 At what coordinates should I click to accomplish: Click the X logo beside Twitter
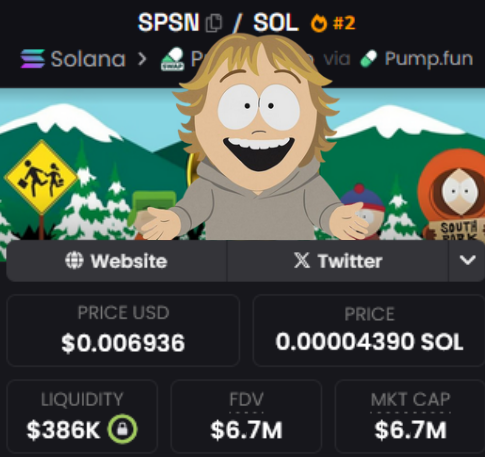pyautogui.click(x=302, y=260)
